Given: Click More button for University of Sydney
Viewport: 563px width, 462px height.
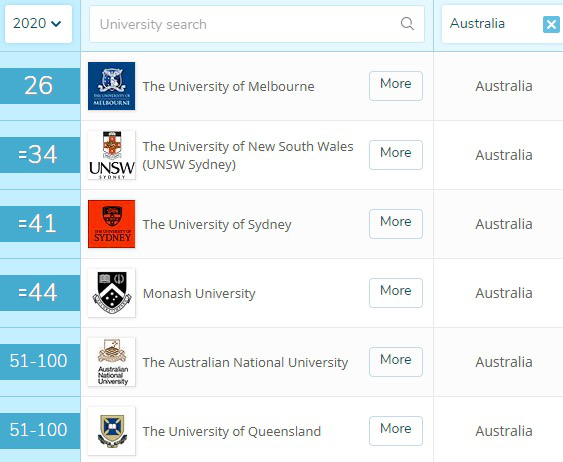Looking at the screenshot, I should (x=396, y=224).
